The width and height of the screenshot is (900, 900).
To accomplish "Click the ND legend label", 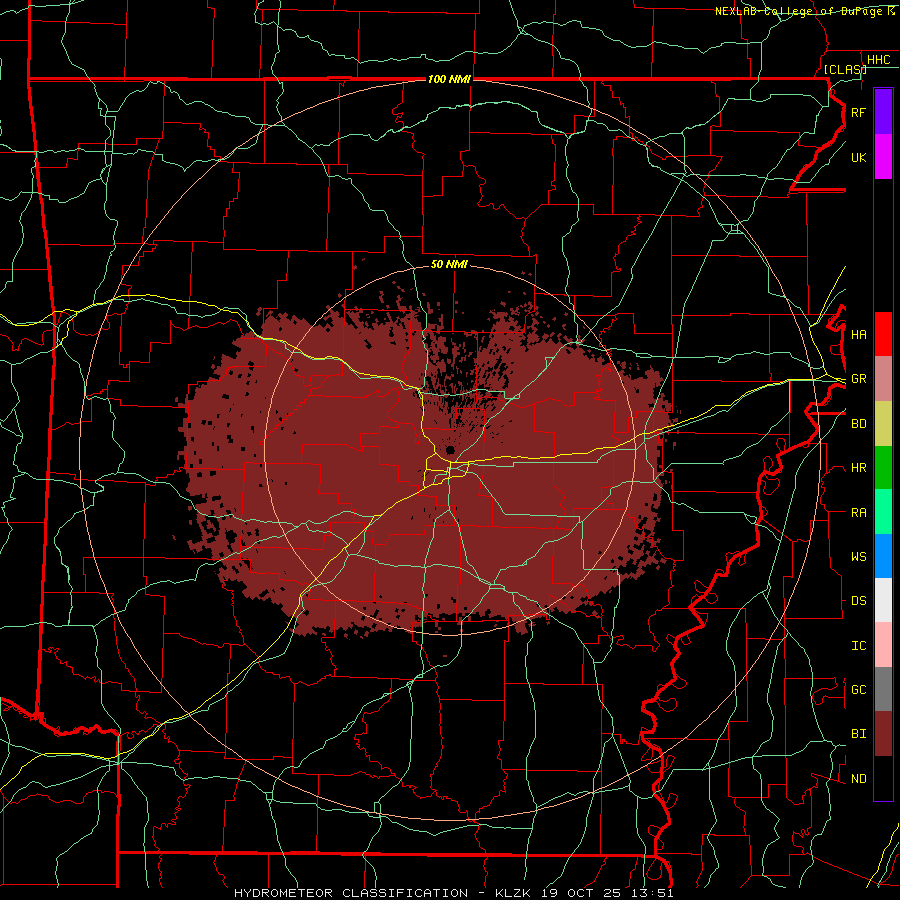I will click(858, 779).
